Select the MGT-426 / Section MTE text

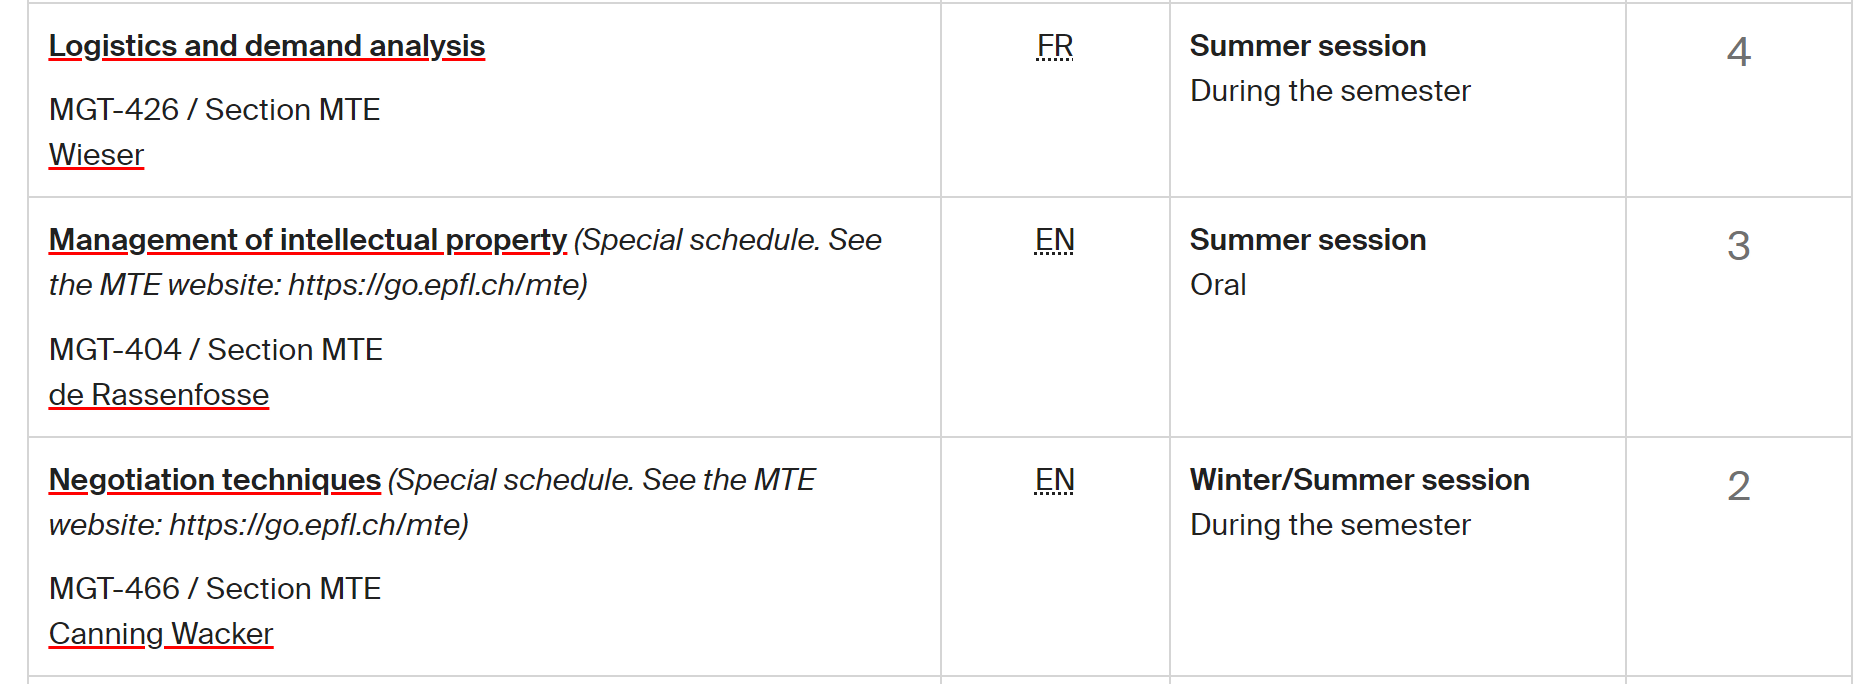(x=215, y=109)
